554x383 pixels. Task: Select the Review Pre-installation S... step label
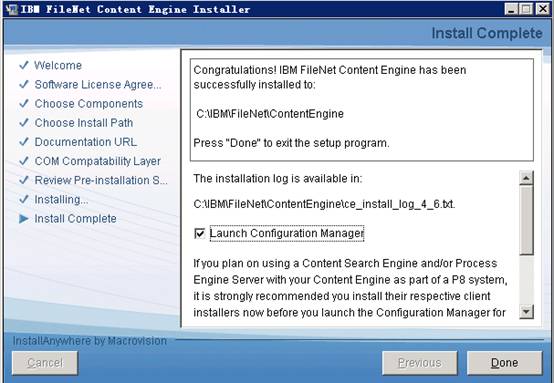(x=101, y=180)
